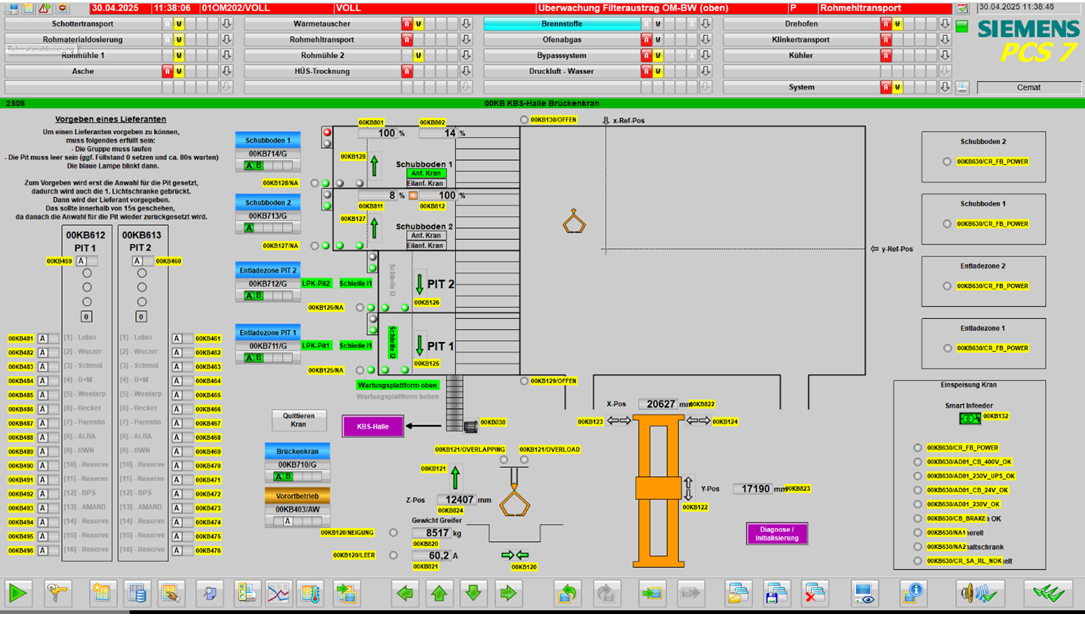Click the Diagnose / Initialisierung button

(777, 534)
